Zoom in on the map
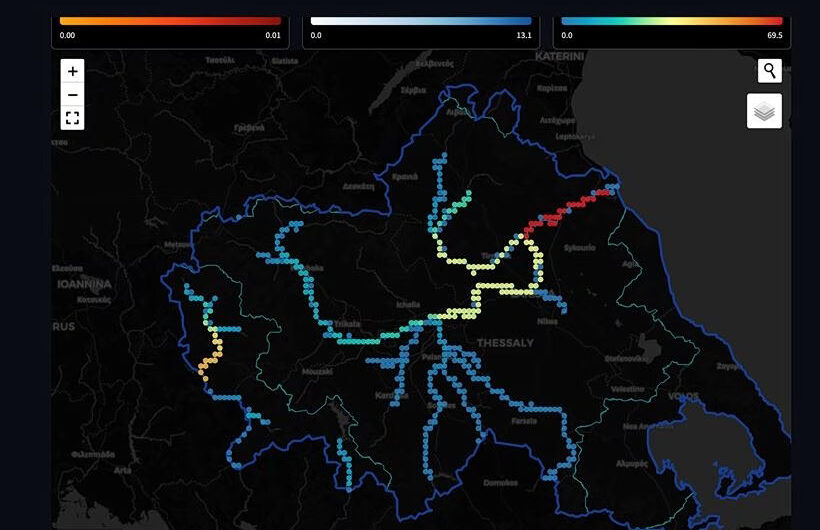 tap(73, 71)
